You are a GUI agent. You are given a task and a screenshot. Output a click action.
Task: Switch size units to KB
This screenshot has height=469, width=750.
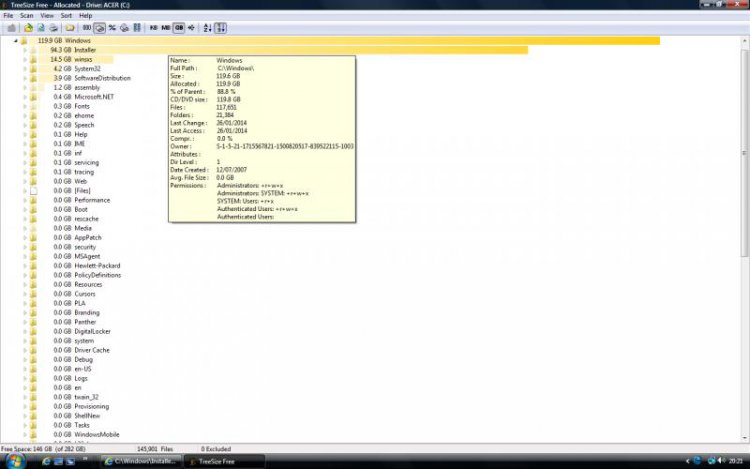click(x=154, y=28)
